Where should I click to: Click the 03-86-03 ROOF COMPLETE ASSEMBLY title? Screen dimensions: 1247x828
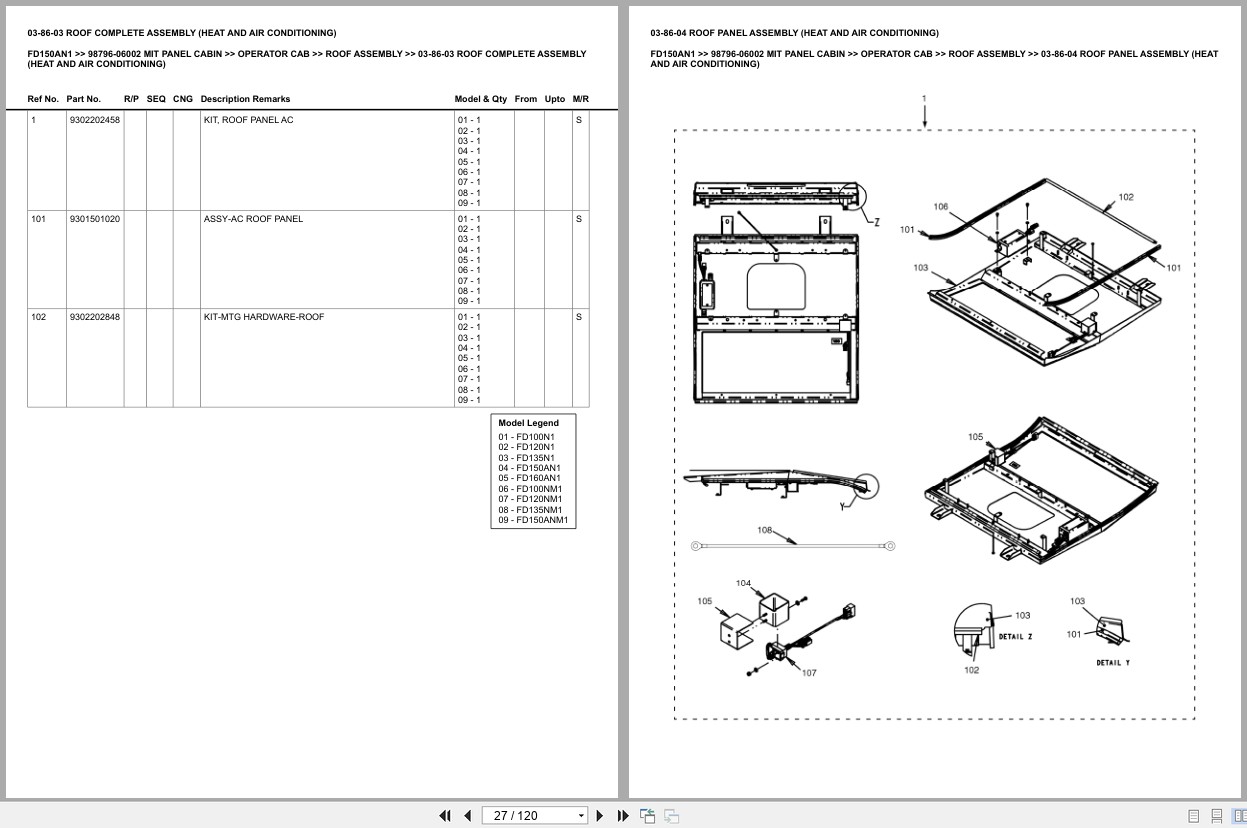pos(182,33)
